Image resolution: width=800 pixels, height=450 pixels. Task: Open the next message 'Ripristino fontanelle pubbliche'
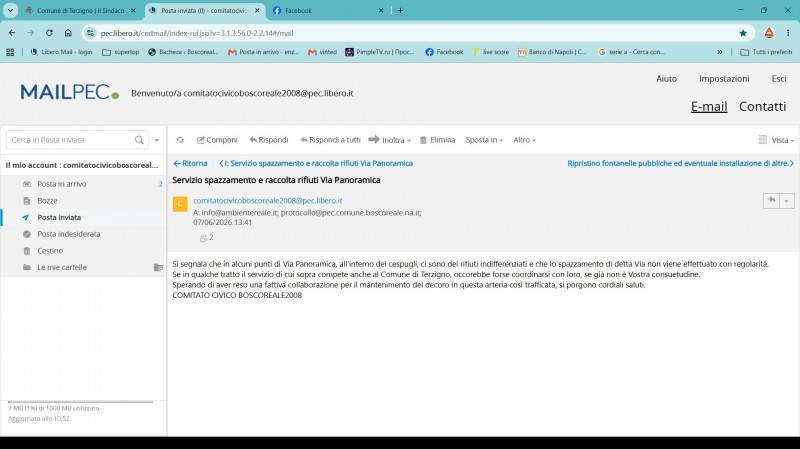[681, 163]
